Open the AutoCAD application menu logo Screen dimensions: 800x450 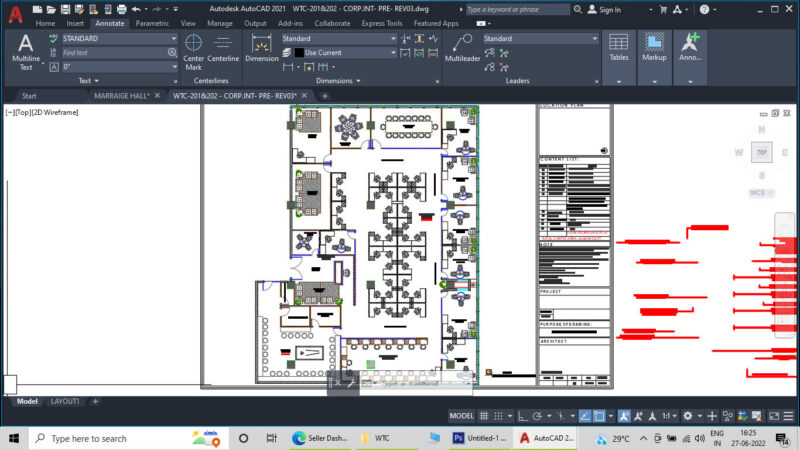tap(15, 15)
